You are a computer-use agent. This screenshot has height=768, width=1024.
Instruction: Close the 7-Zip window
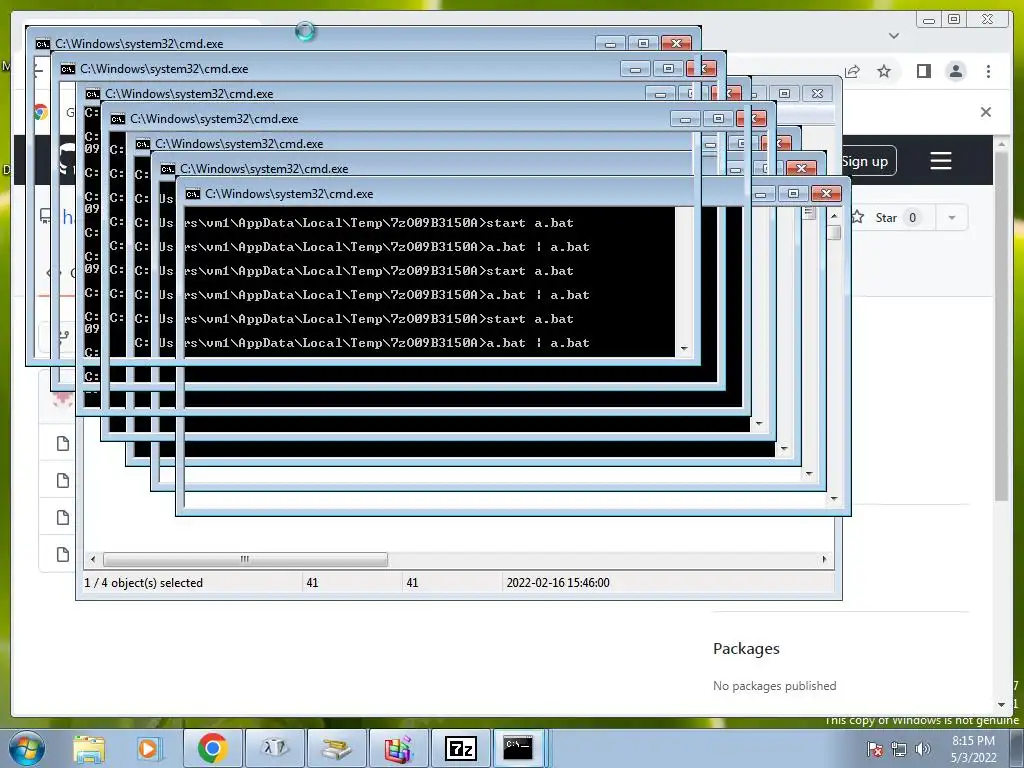tap(817, 93)
